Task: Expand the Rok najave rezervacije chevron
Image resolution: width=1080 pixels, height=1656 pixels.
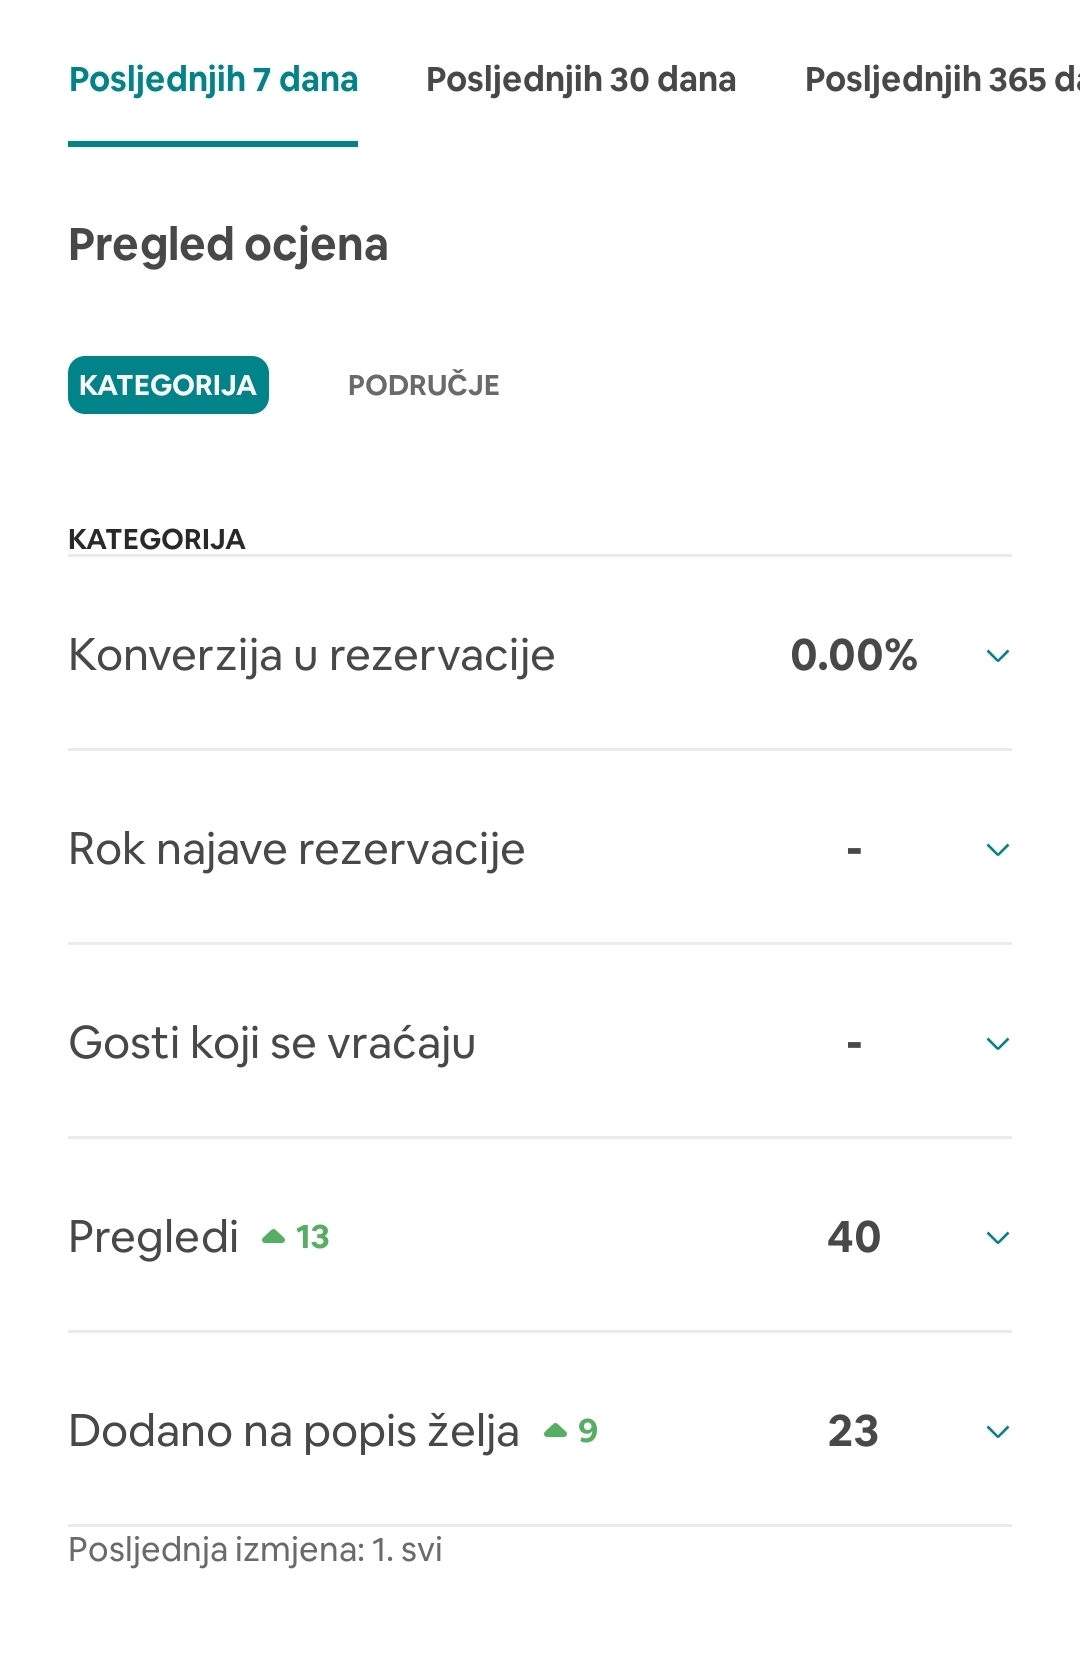Action: point(998,850)
